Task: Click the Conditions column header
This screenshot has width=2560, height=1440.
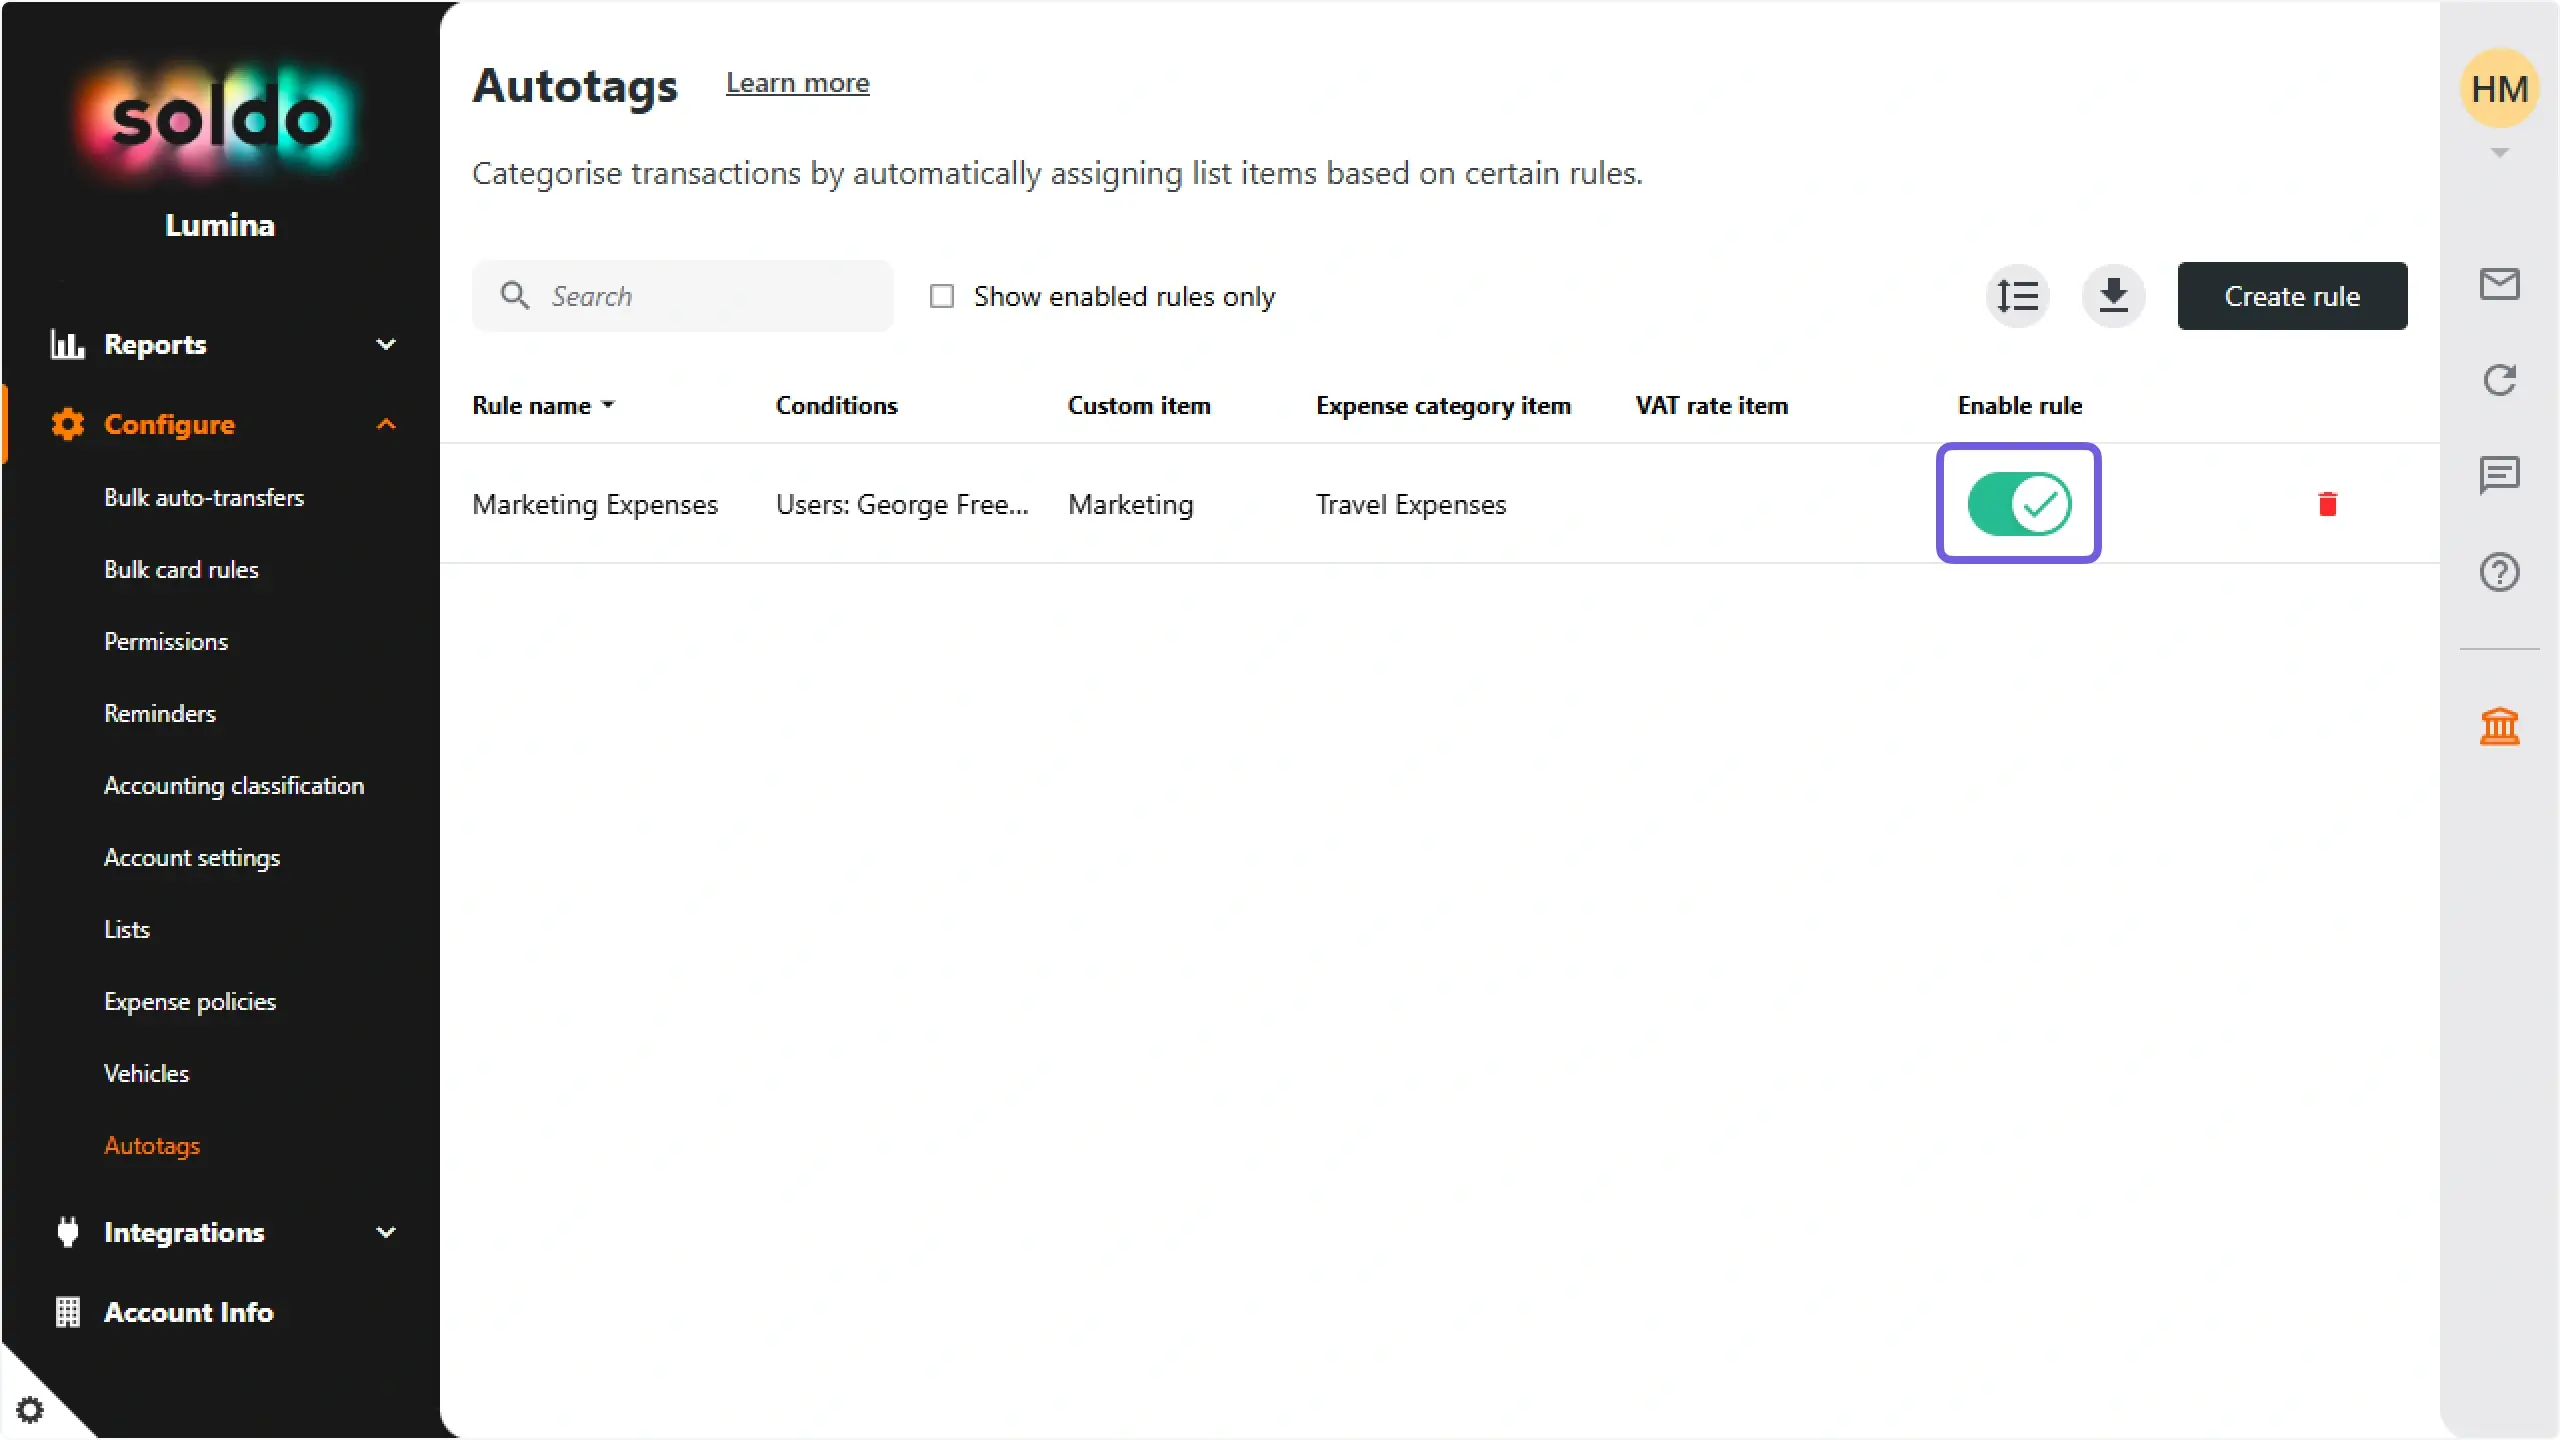Action: pos(836,405)
